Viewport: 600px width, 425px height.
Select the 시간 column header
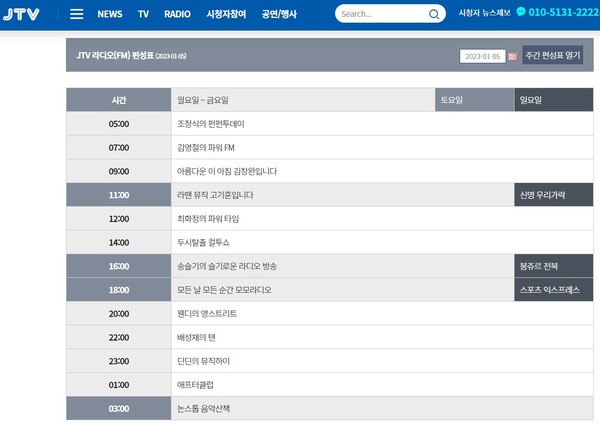tap(119, 100)
